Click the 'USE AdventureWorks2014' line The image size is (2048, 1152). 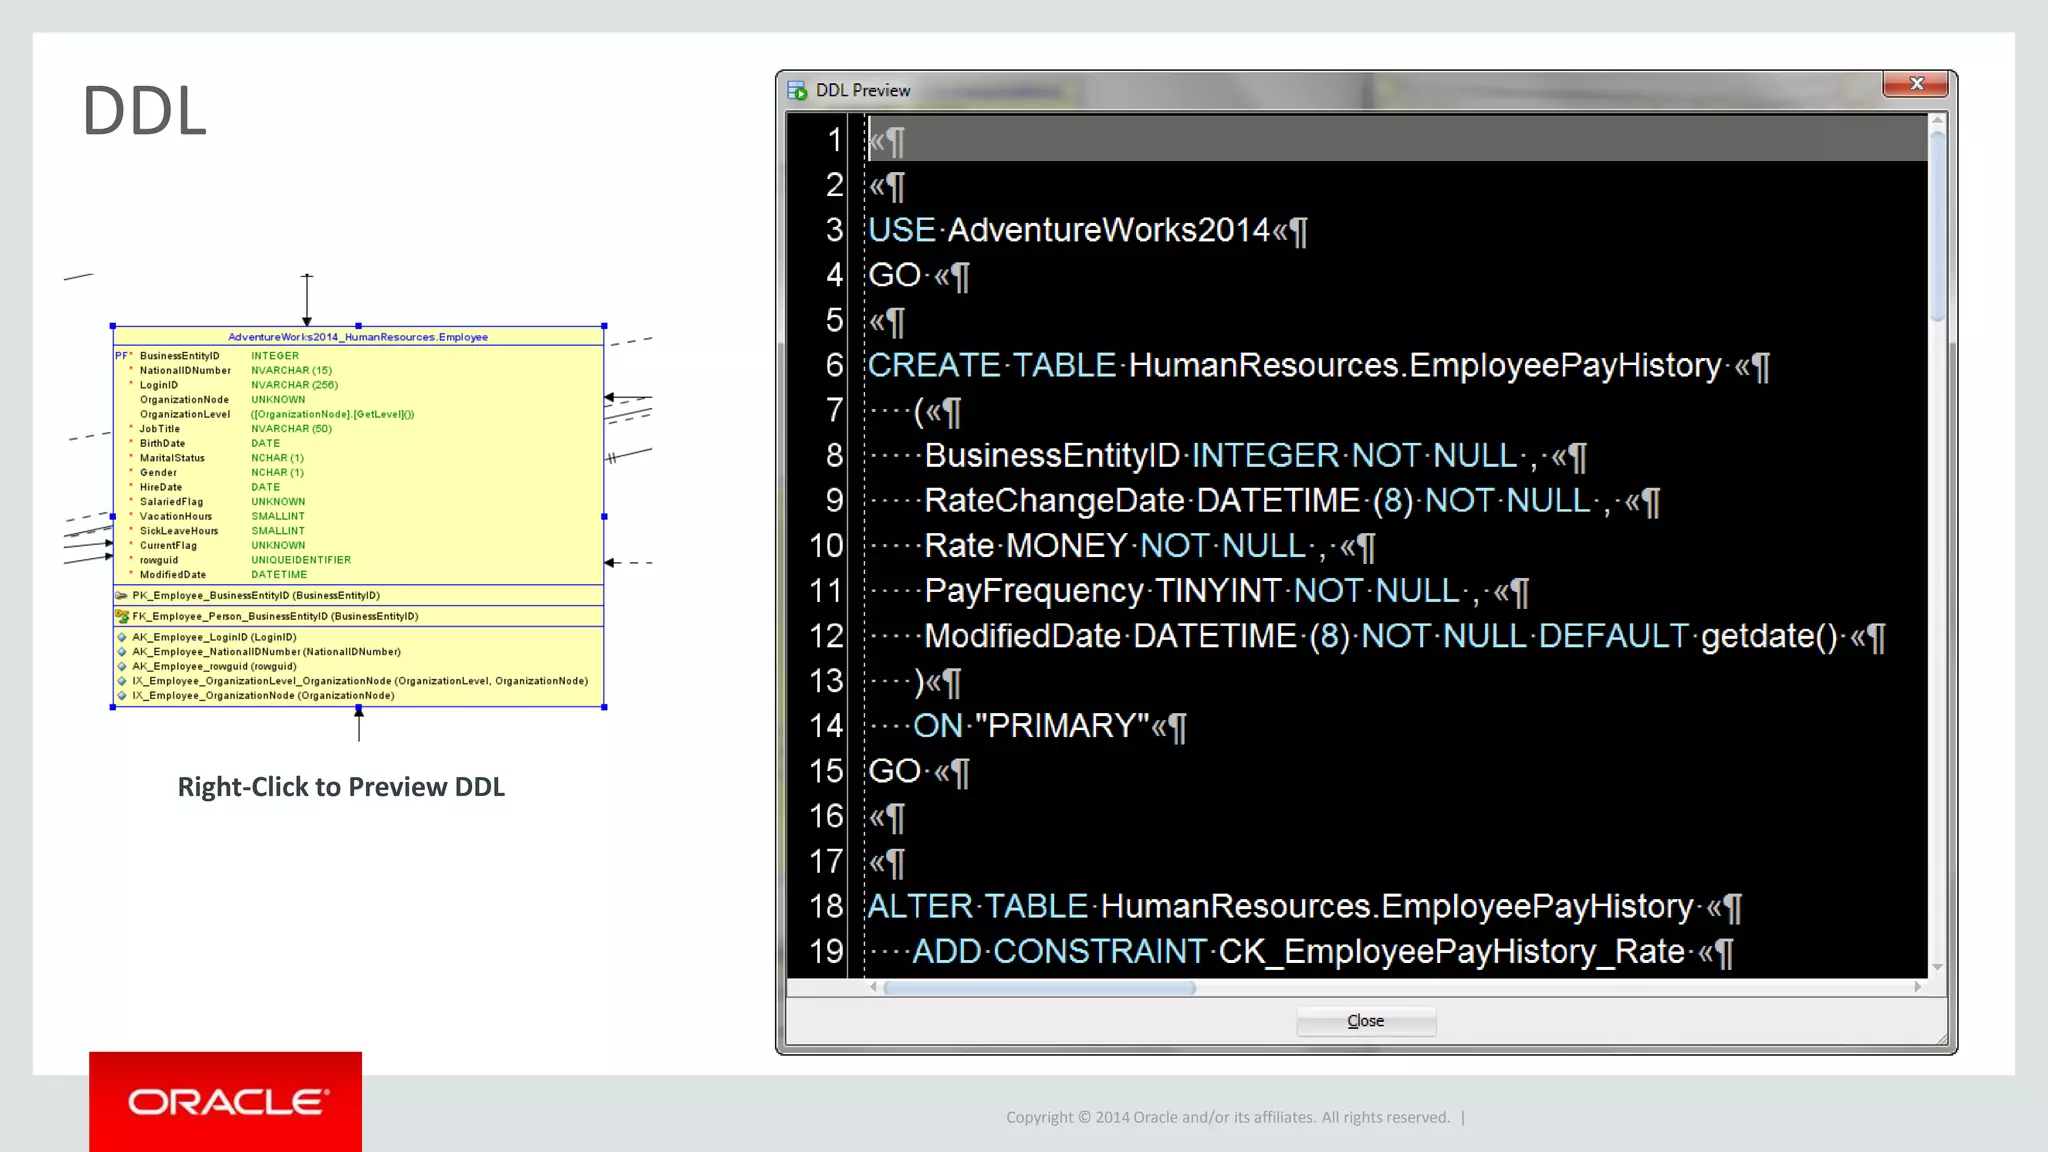1087,230
